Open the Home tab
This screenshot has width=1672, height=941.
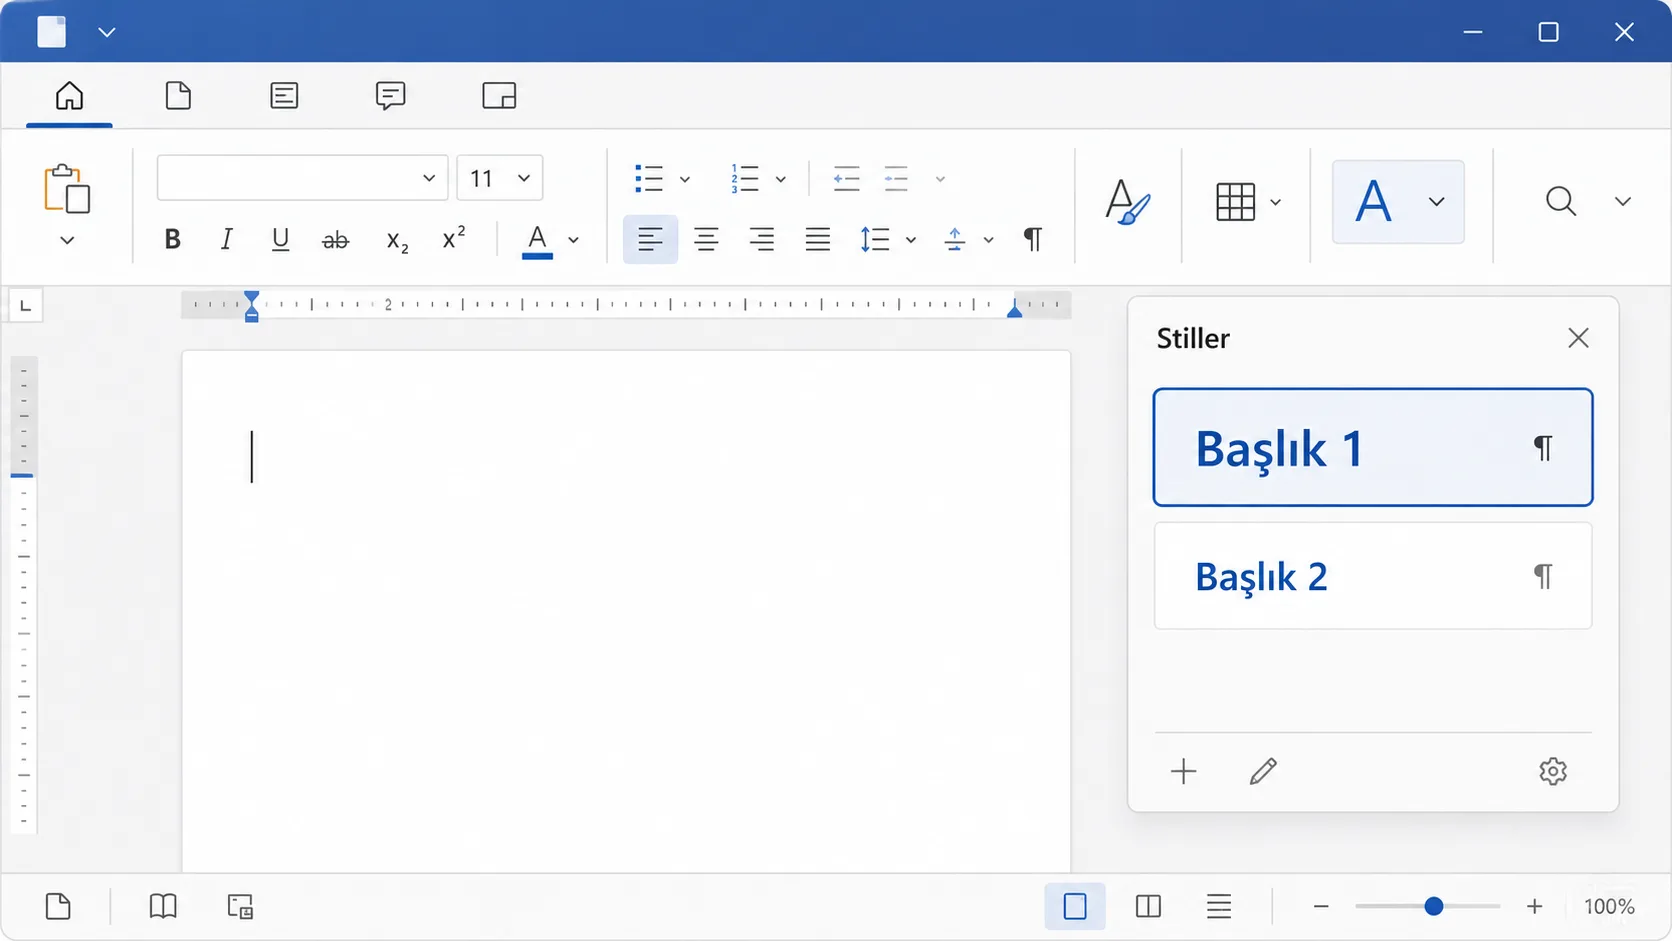pyautogui.click(x=69, y=96)
